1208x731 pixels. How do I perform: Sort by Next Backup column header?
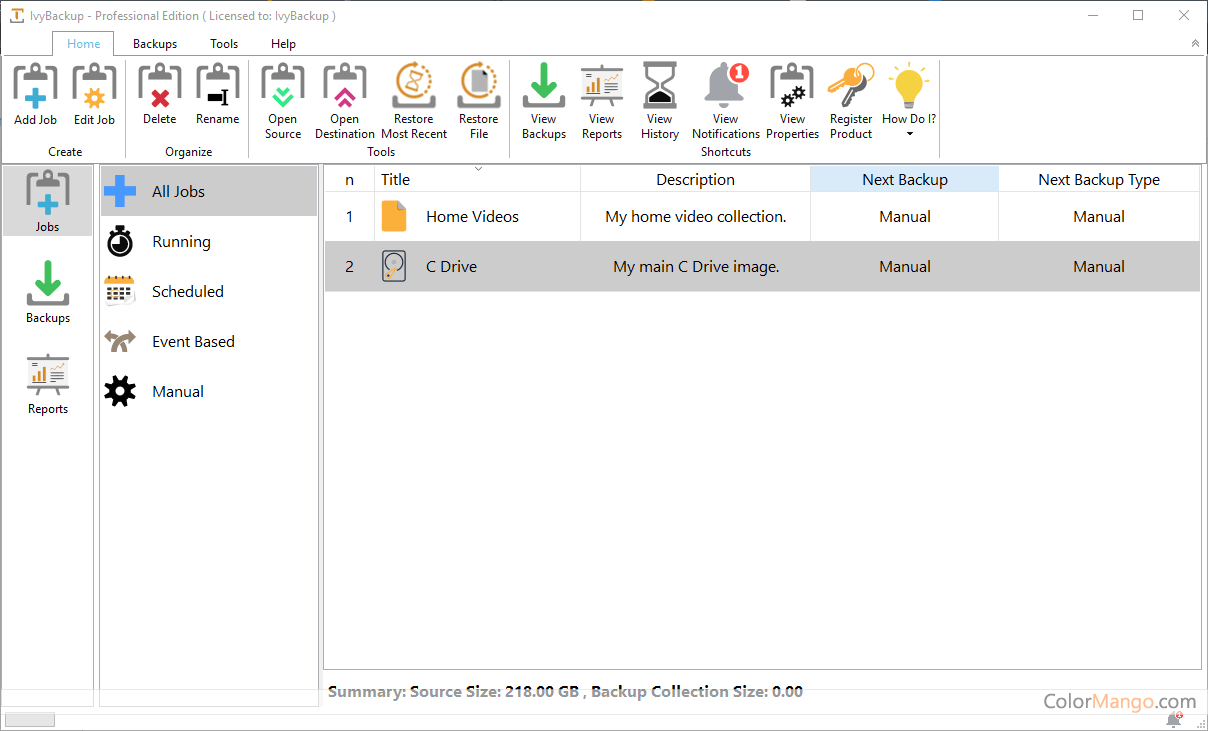click(904, 180)
